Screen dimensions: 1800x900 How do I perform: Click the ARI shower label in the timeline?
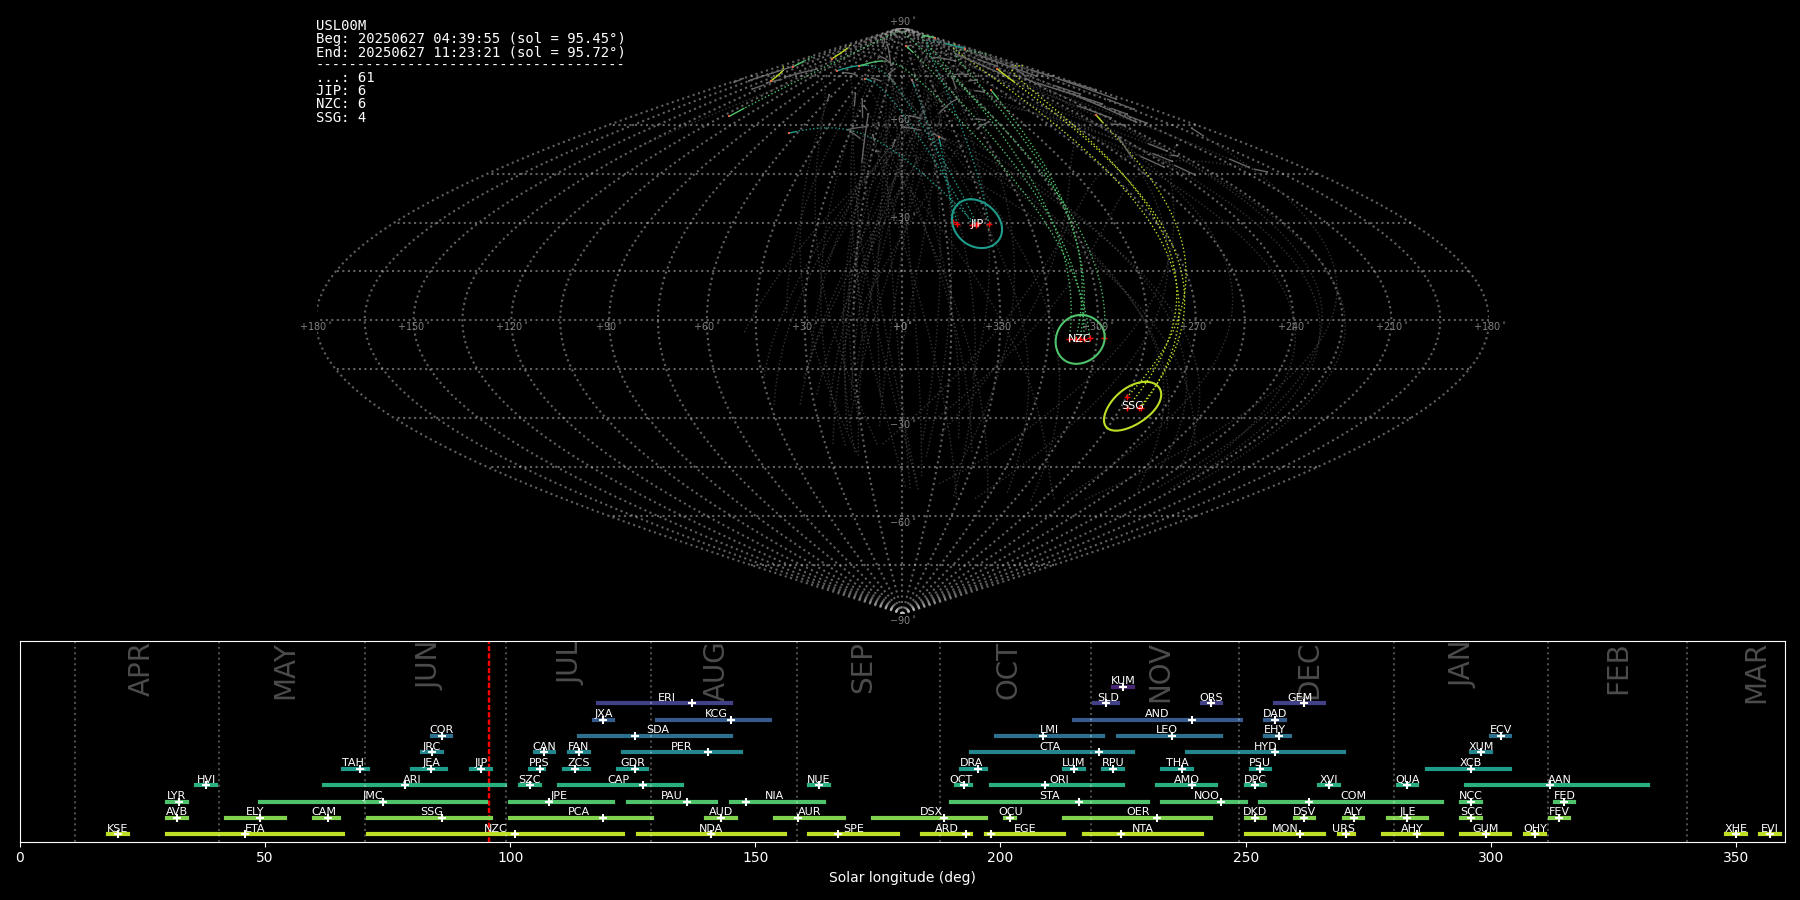coord(412,780)
